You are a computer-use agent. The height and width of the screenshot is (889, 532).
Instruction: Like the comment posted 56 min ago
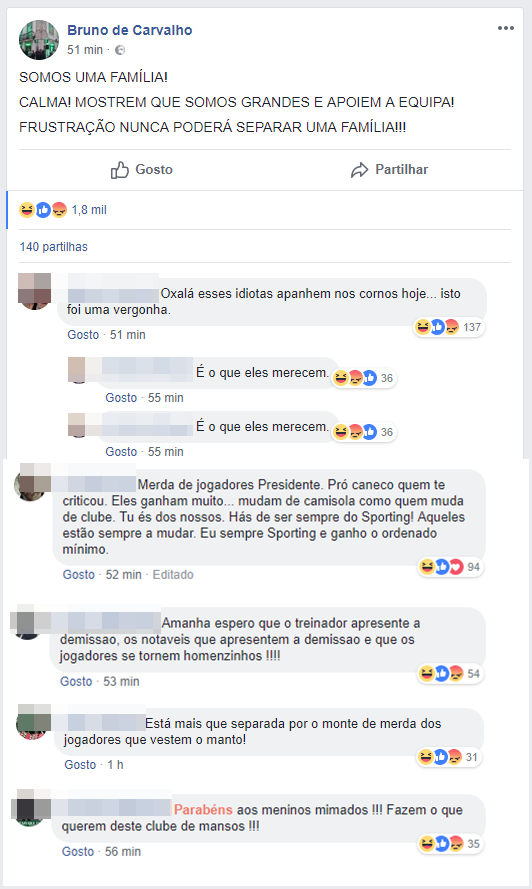pos(78,852)
